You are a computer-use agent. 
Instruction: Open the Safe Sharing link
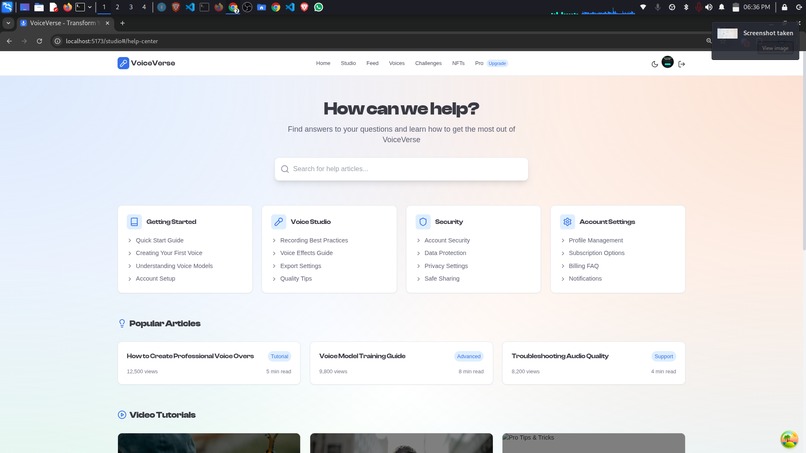point(442,279)
